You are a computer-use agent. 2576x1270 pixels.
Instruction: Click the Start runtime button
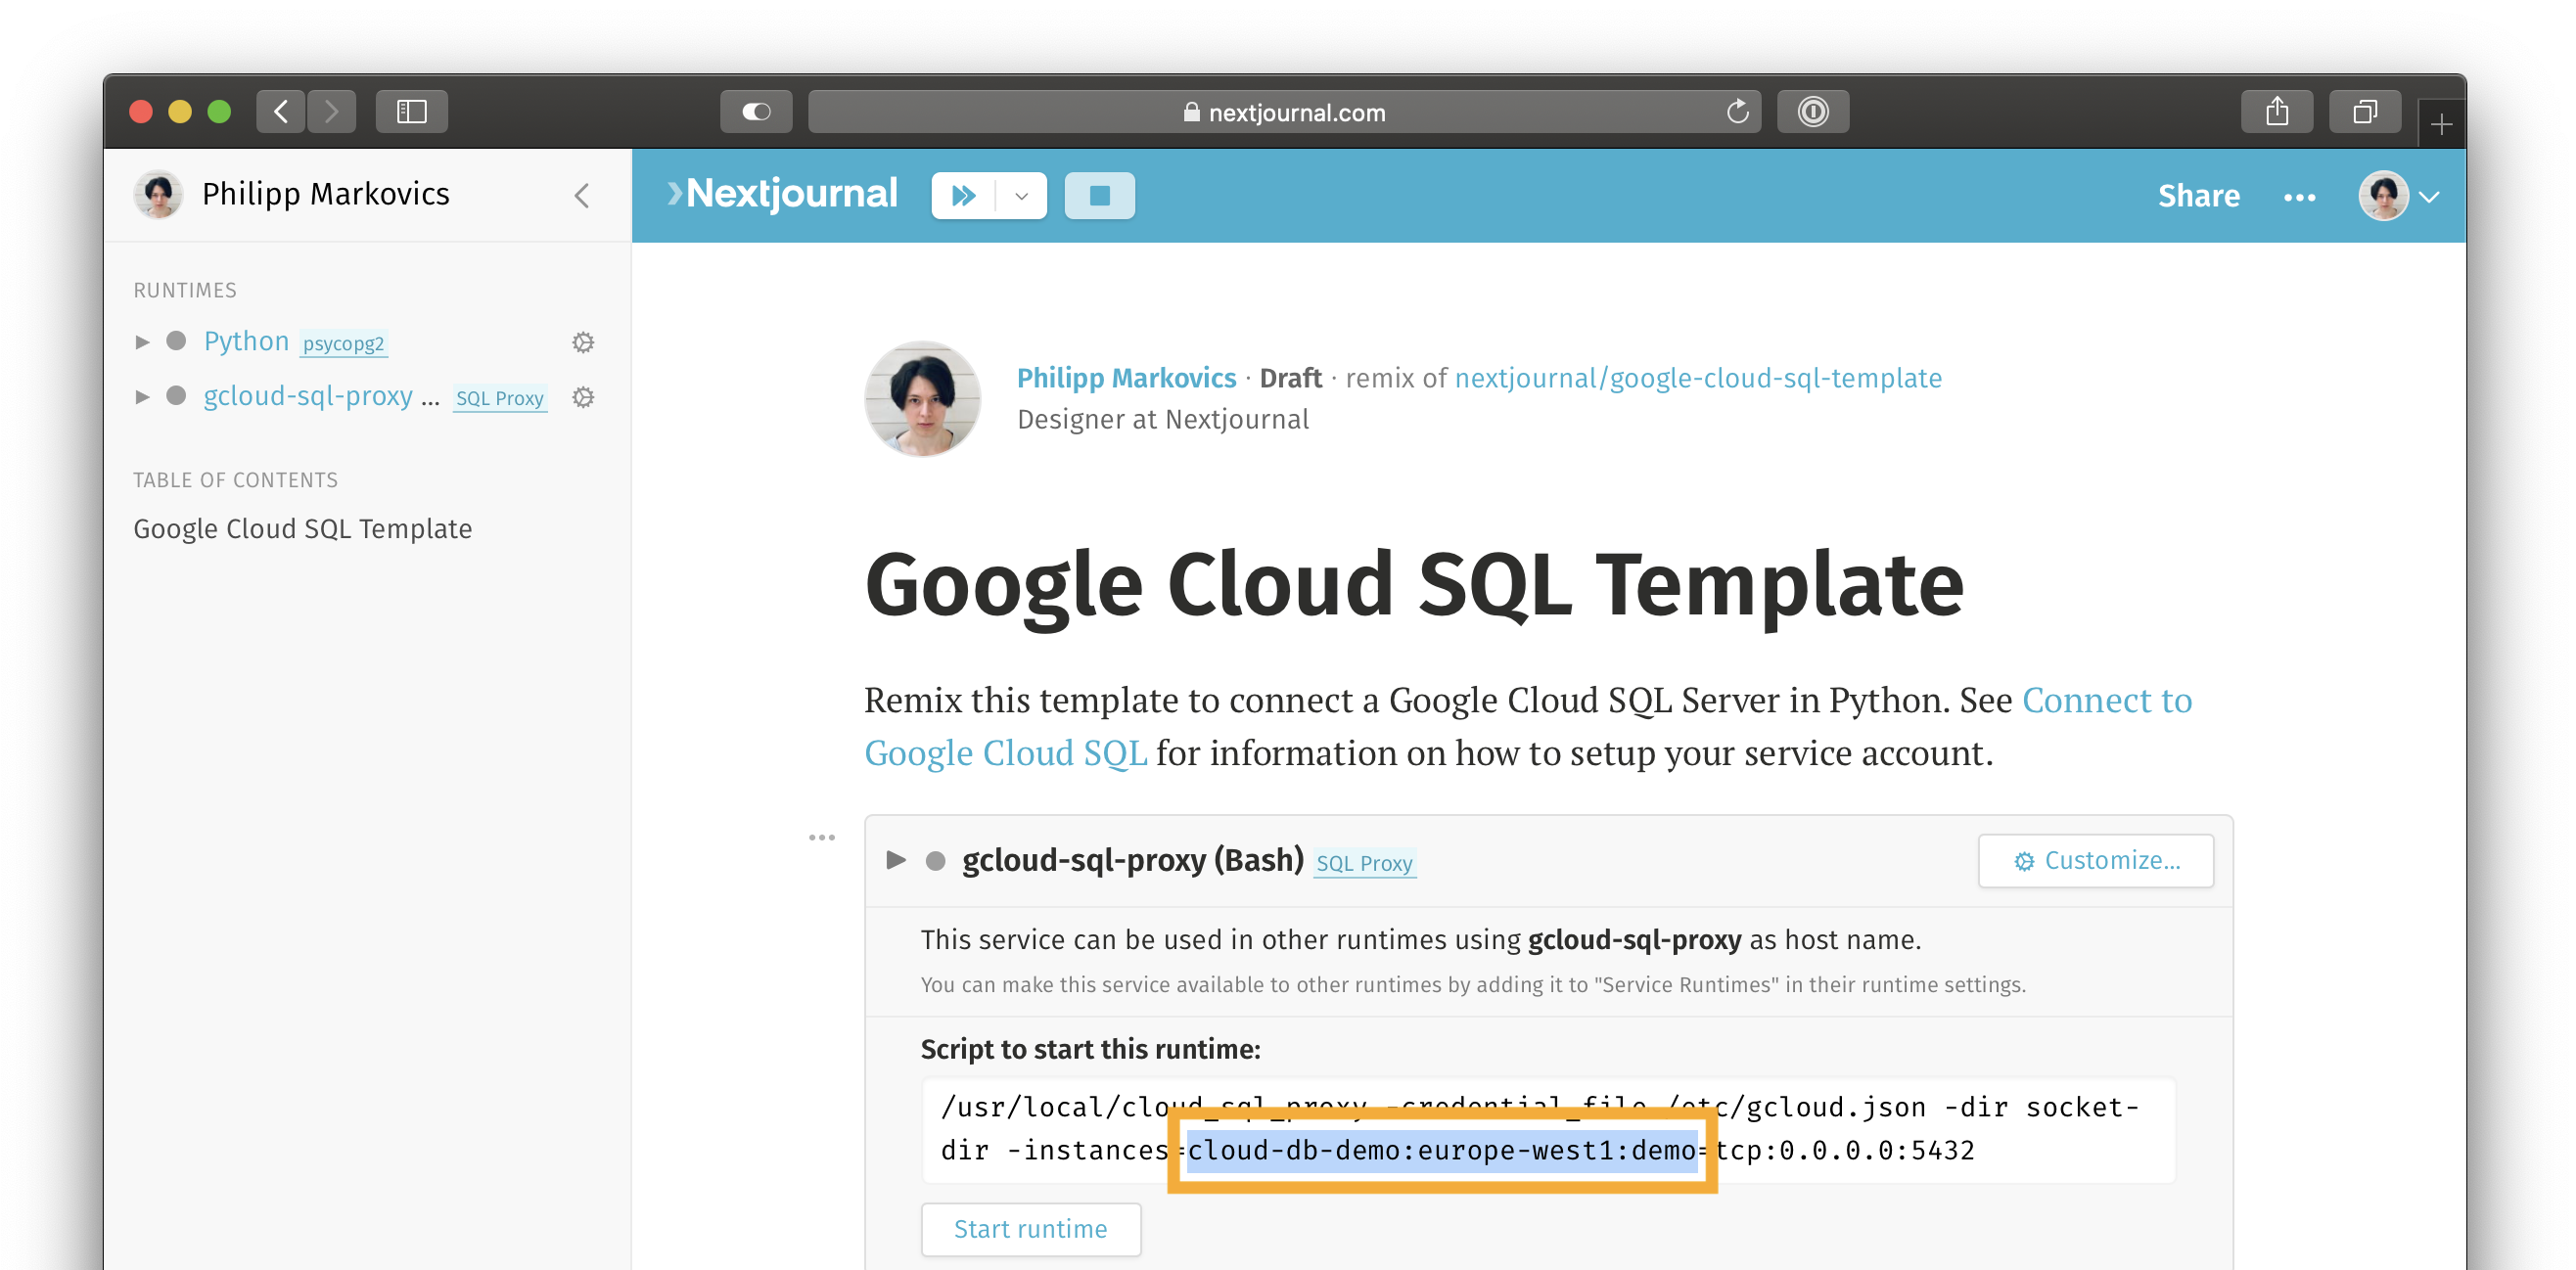click(x=1031, y=1229)
